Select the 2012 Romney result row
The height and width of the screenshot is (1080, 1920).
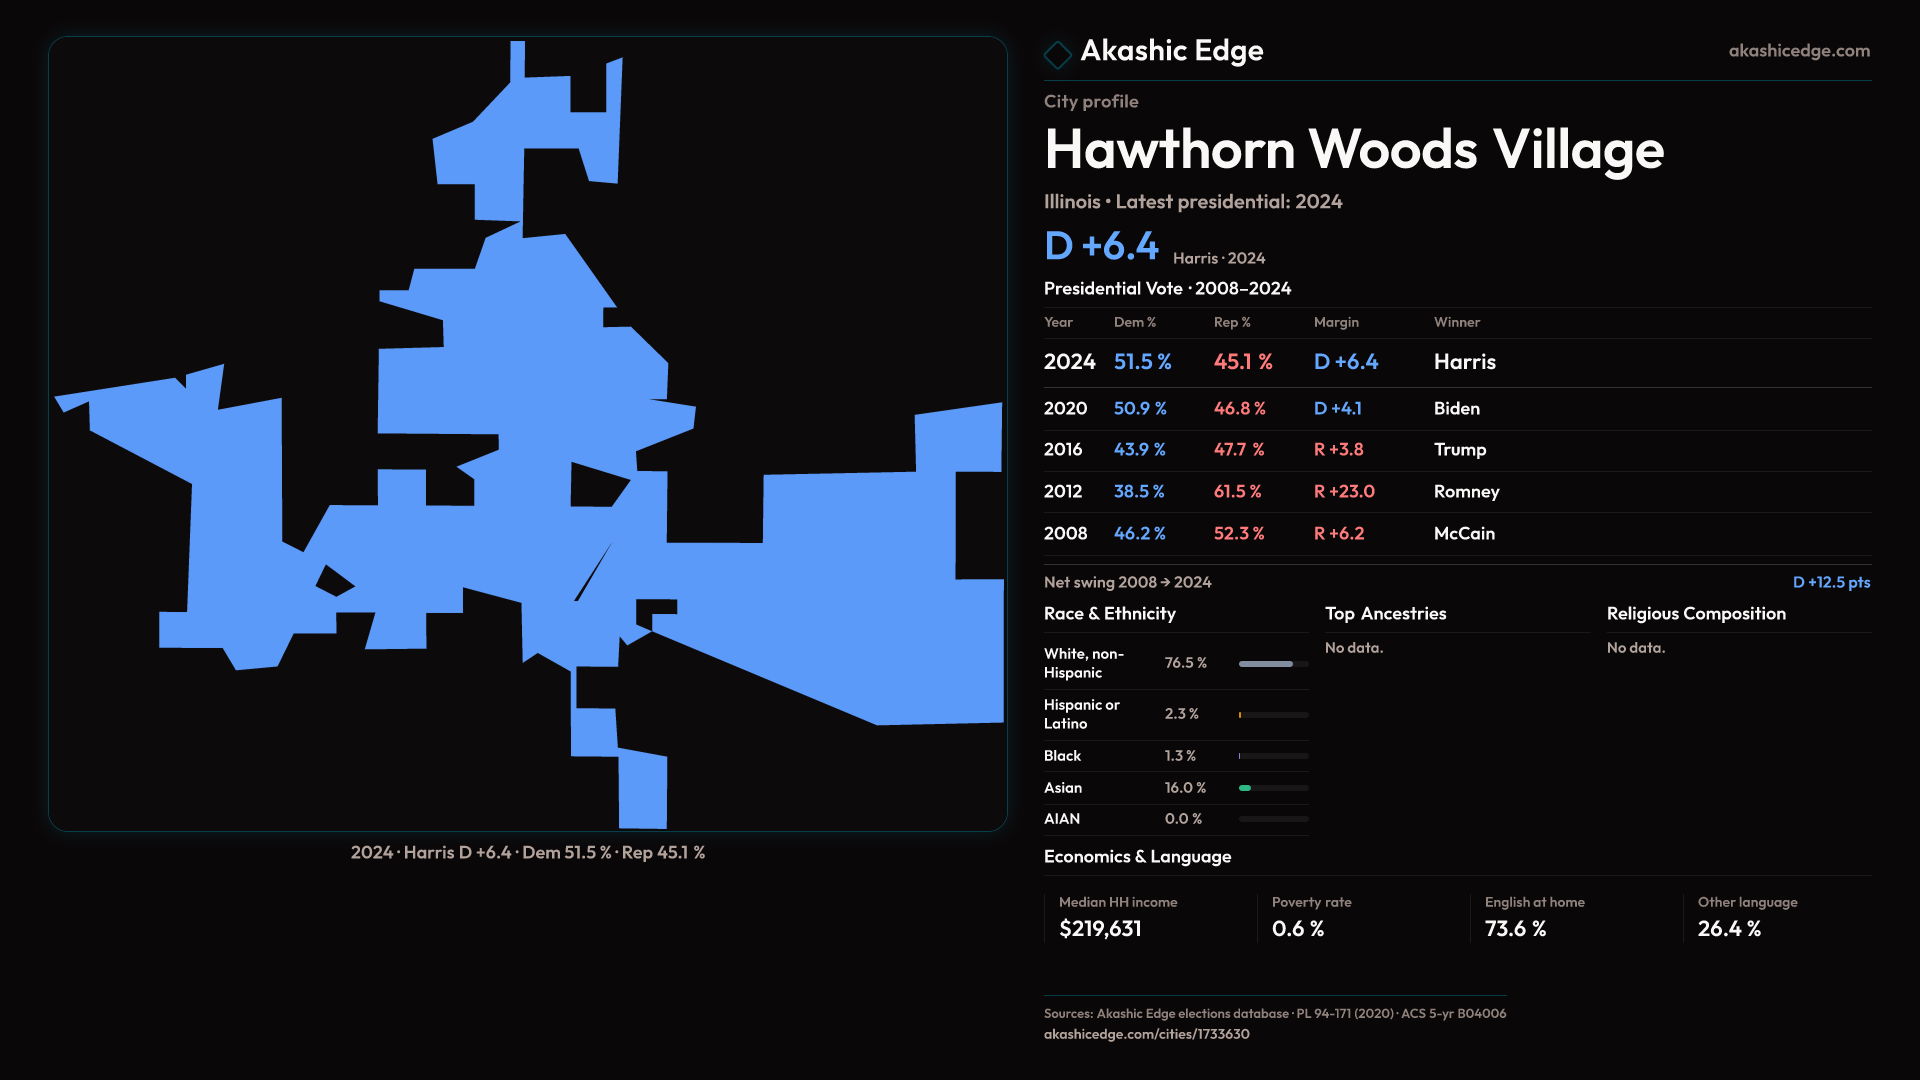coord(1456,492)
